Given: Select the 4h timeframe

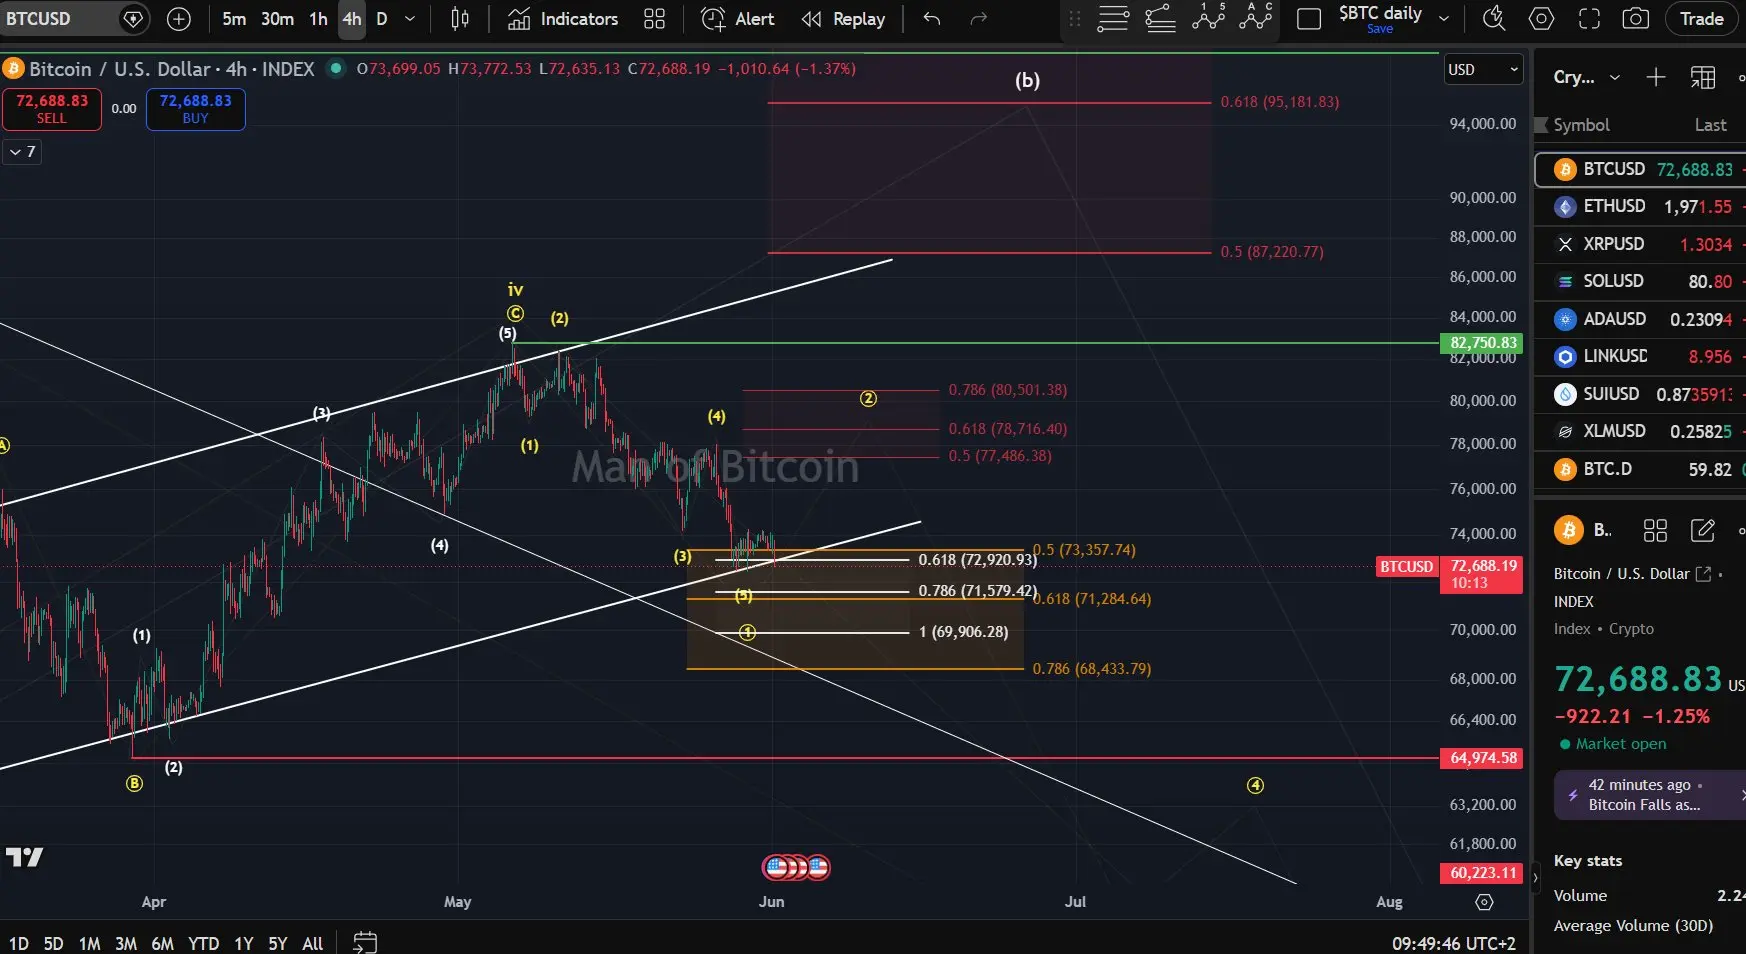Looking at the screenshot, I should click(352, 19).
